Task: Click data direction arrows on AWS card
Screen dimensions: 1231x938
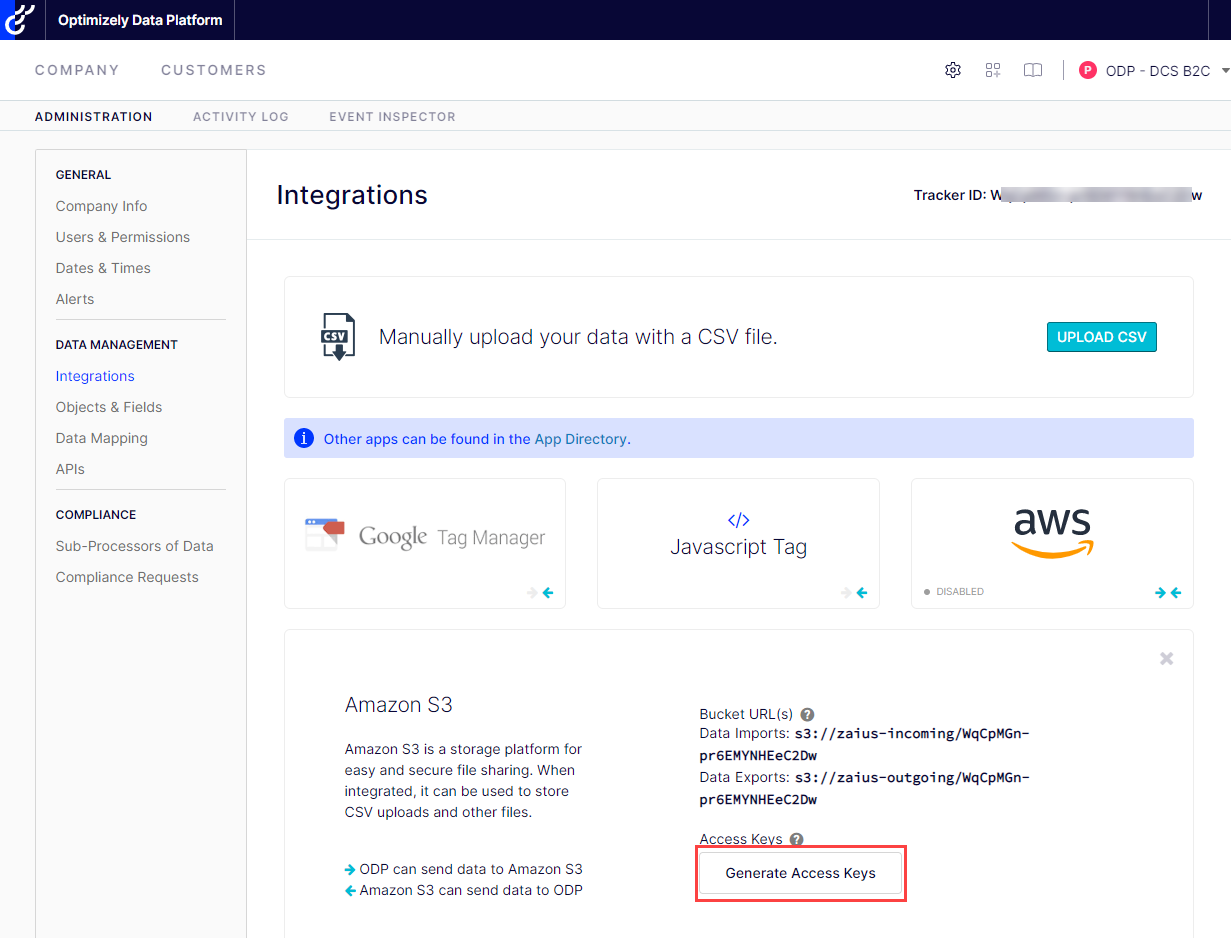Action: pos(1168,593)
